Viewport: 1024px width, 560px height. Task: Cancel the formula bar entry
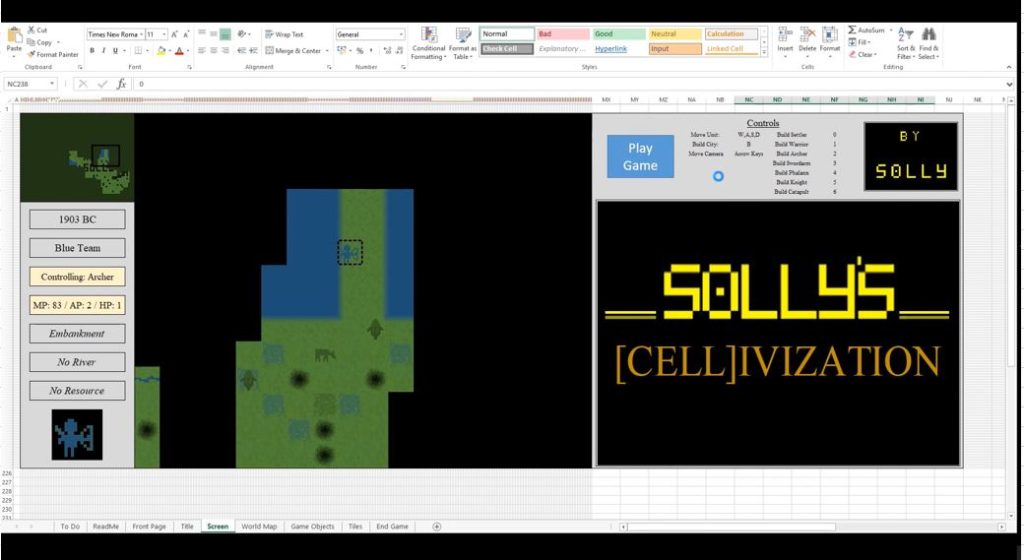(83, 84)
